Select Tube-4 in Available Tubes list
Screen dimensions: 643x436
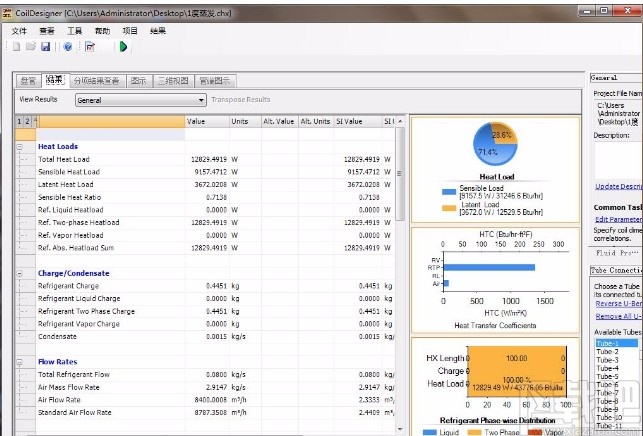pos(617,368)
